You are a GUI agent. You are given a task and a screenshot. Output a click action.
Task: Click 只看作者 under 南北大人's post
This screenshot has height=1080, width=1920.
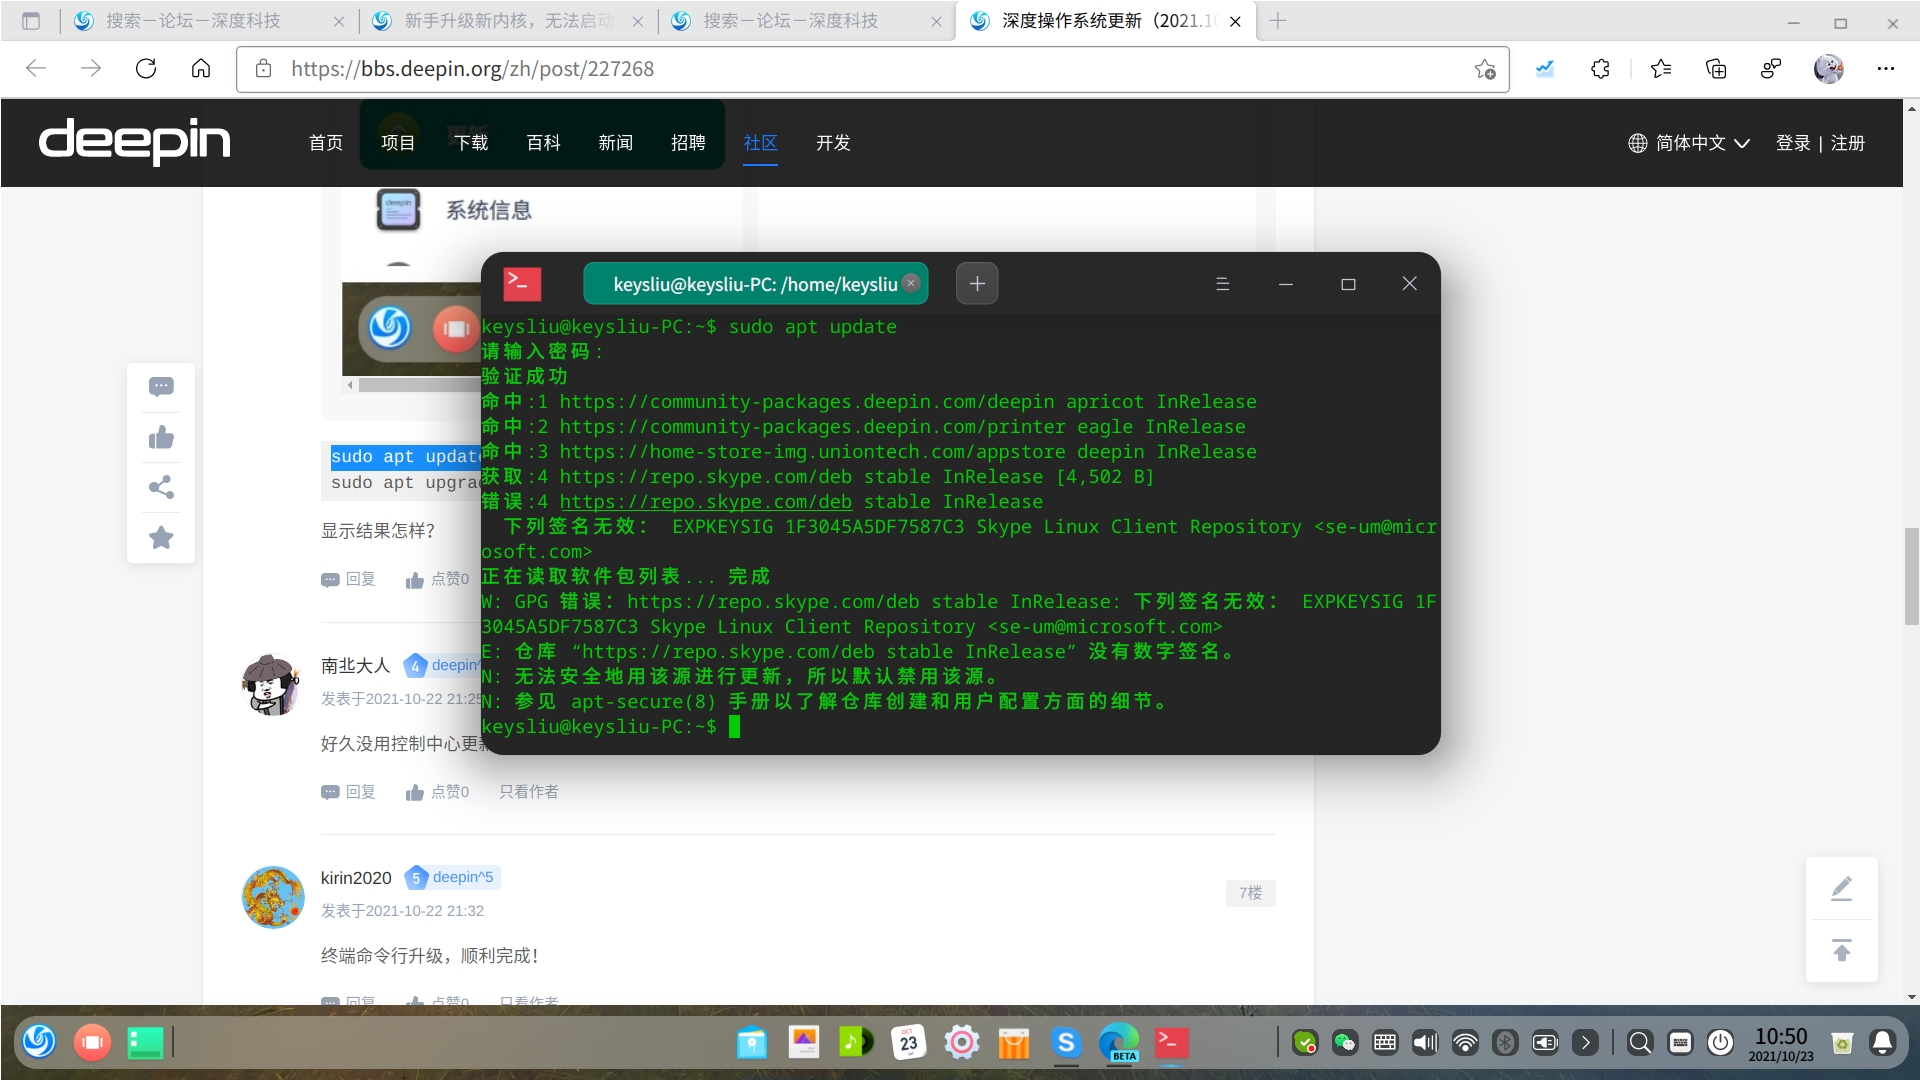point(528,792)
